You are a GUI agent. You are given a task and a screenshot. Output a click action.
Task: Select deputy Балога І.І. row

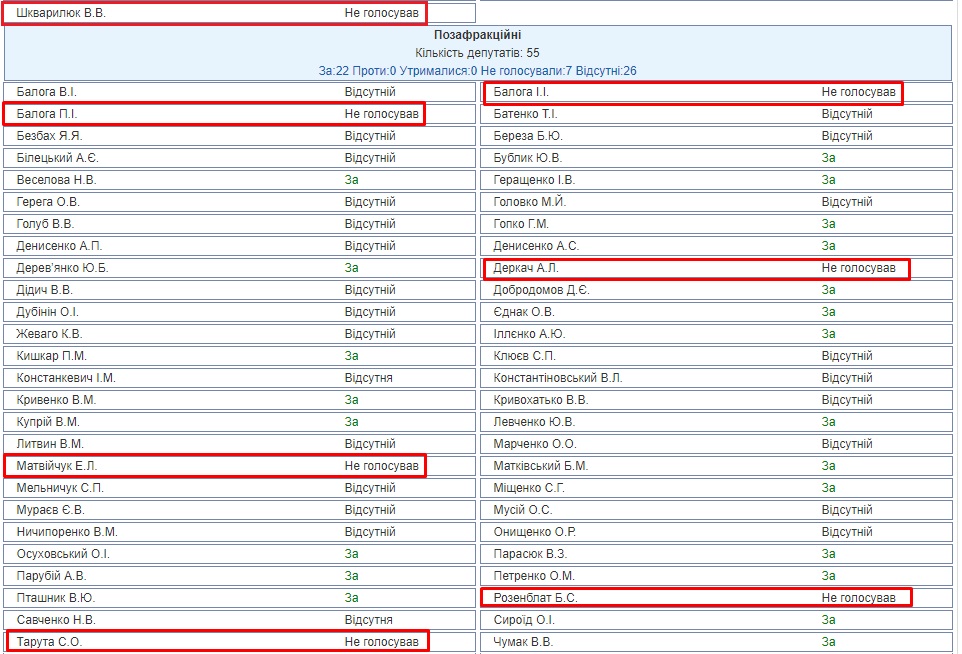click(x=521, y=92)
